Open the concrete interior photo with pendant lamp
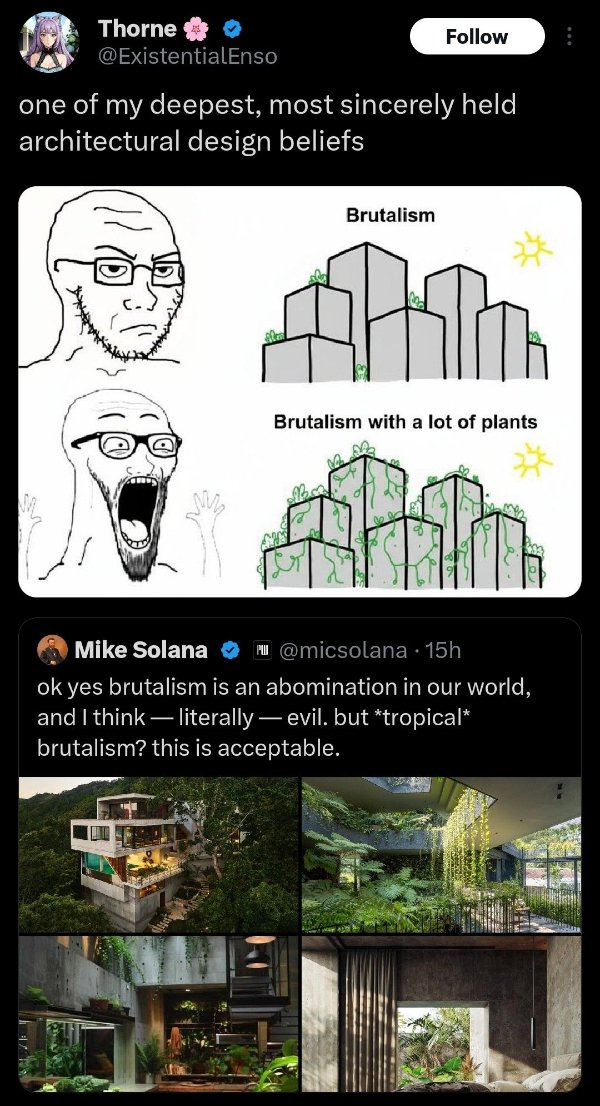Screen dimensions: 600x1106 coord(159,1014)
